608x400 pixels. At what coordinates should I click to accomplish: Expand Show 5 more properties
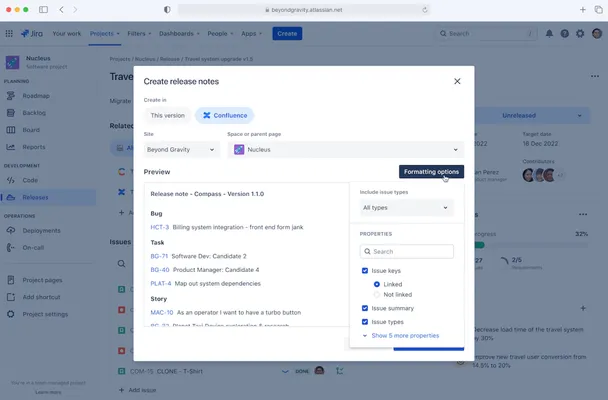[401, 336]
